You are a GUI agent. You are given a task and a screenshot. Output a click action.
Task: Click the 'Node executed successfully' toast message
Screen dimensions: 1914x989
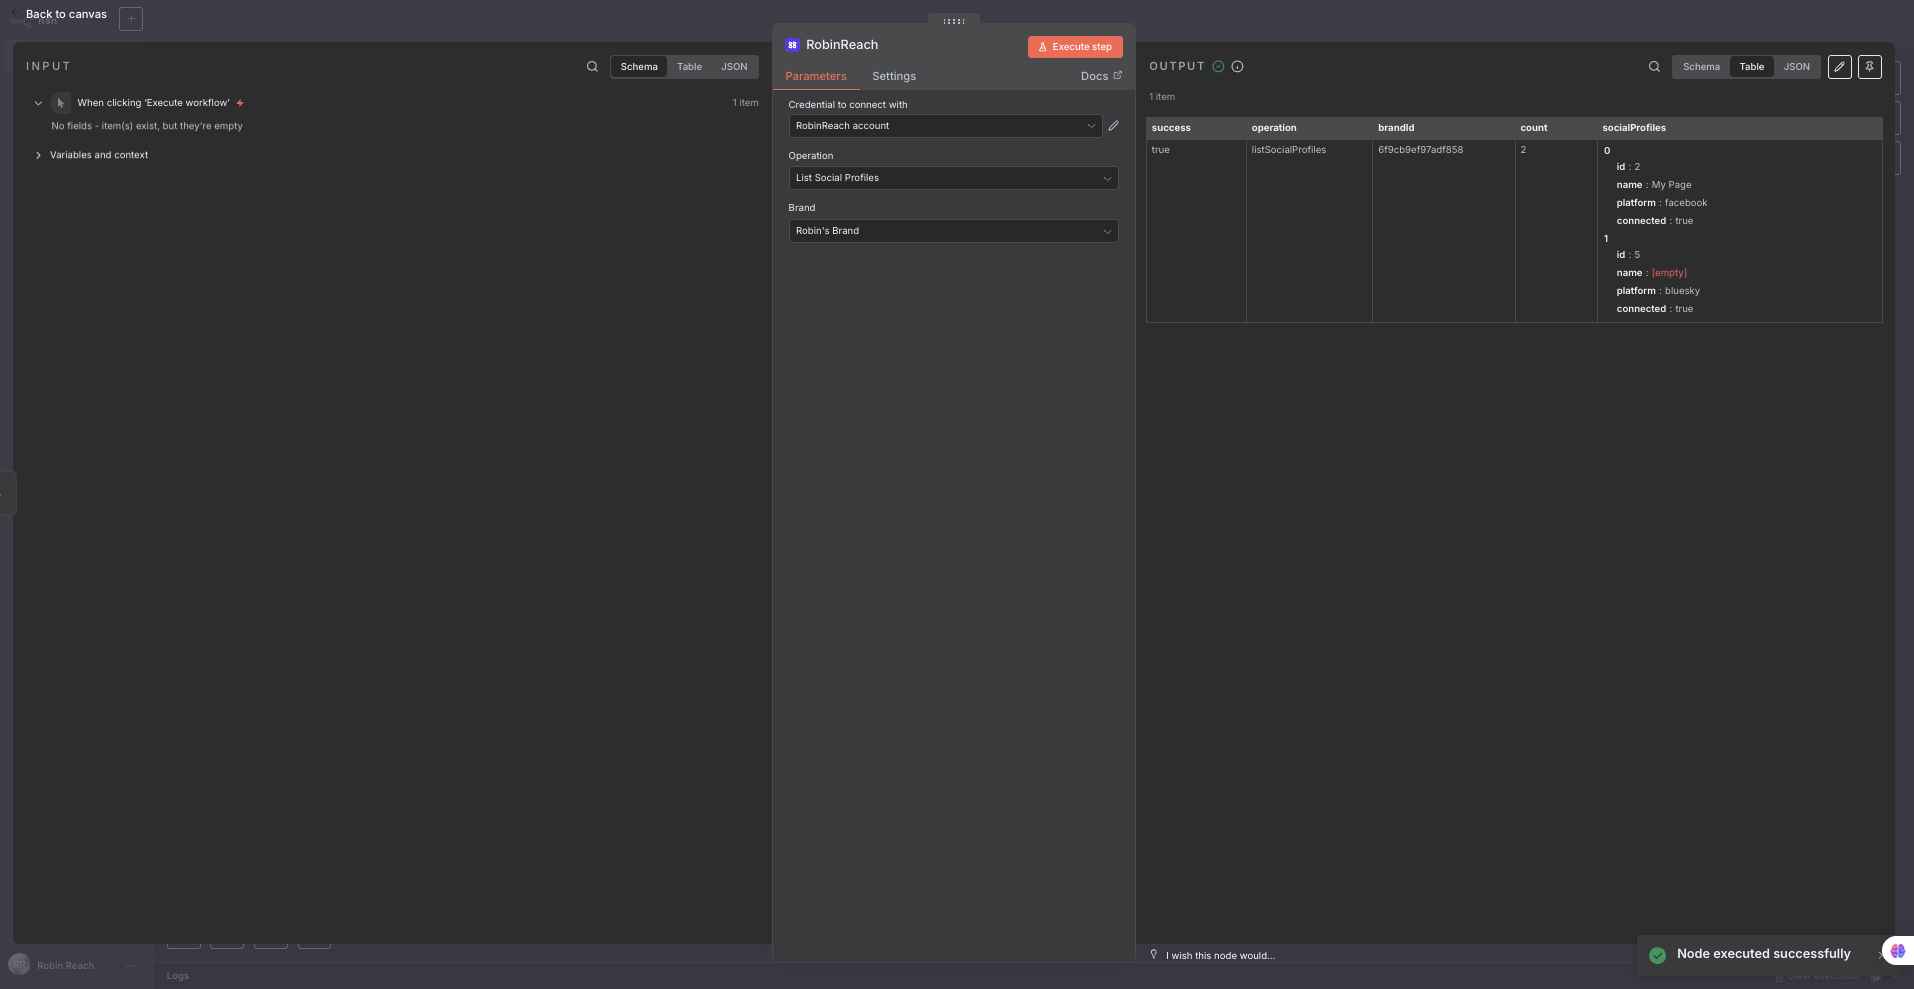1763,954
